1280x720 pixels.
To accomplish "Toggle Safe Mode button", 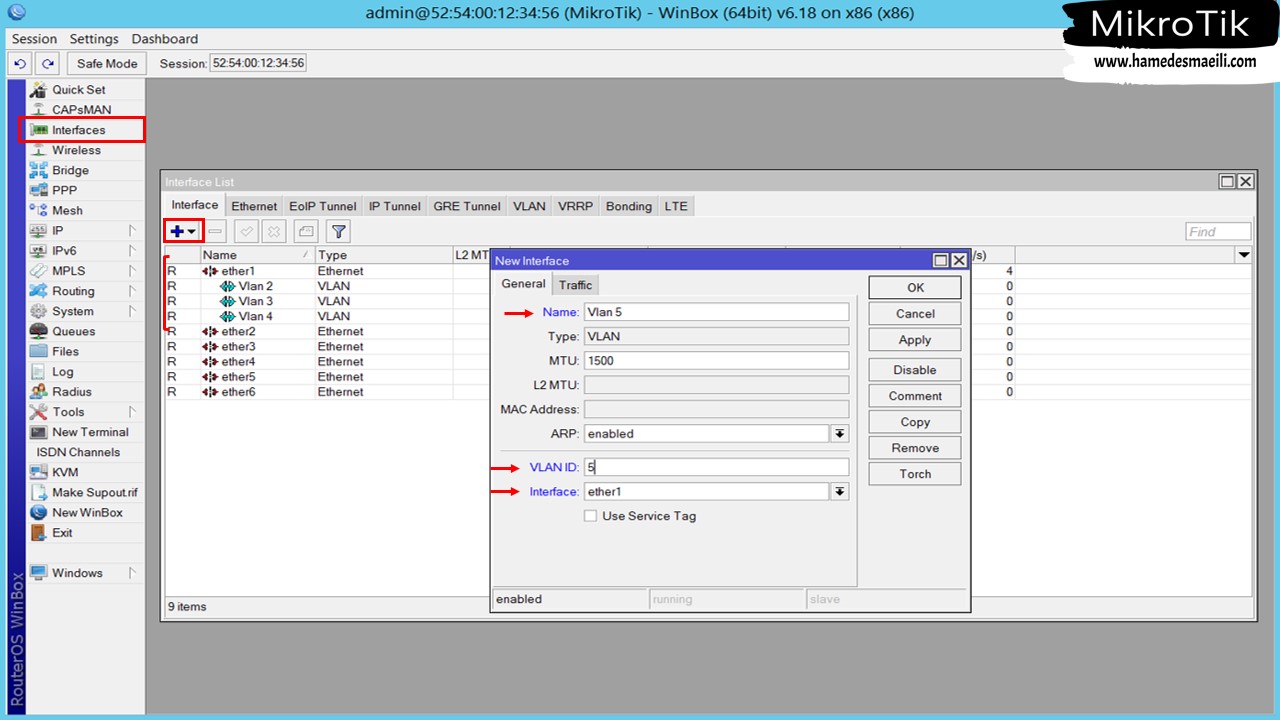I will [107, 63].
